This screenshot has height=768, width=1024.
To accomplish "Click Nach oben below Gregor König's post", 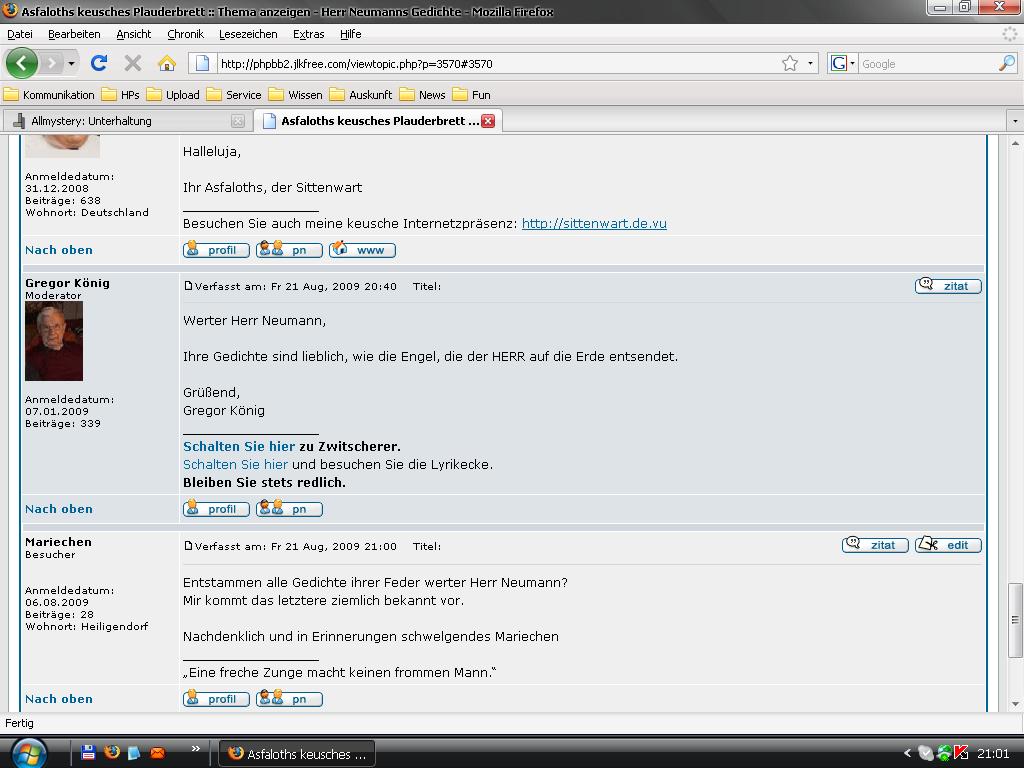I will pos(59,509).
